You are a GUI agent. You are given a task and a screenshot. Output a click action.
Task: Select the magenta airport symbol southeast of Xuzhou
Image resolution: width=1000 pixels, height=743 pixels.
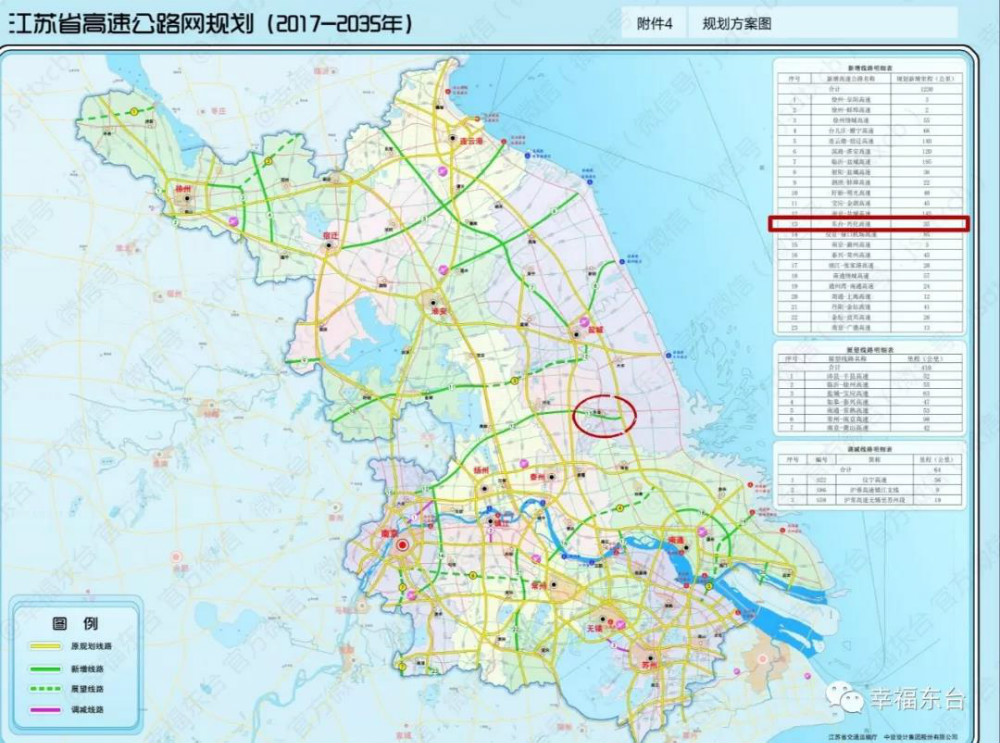[x=234, y=221]
